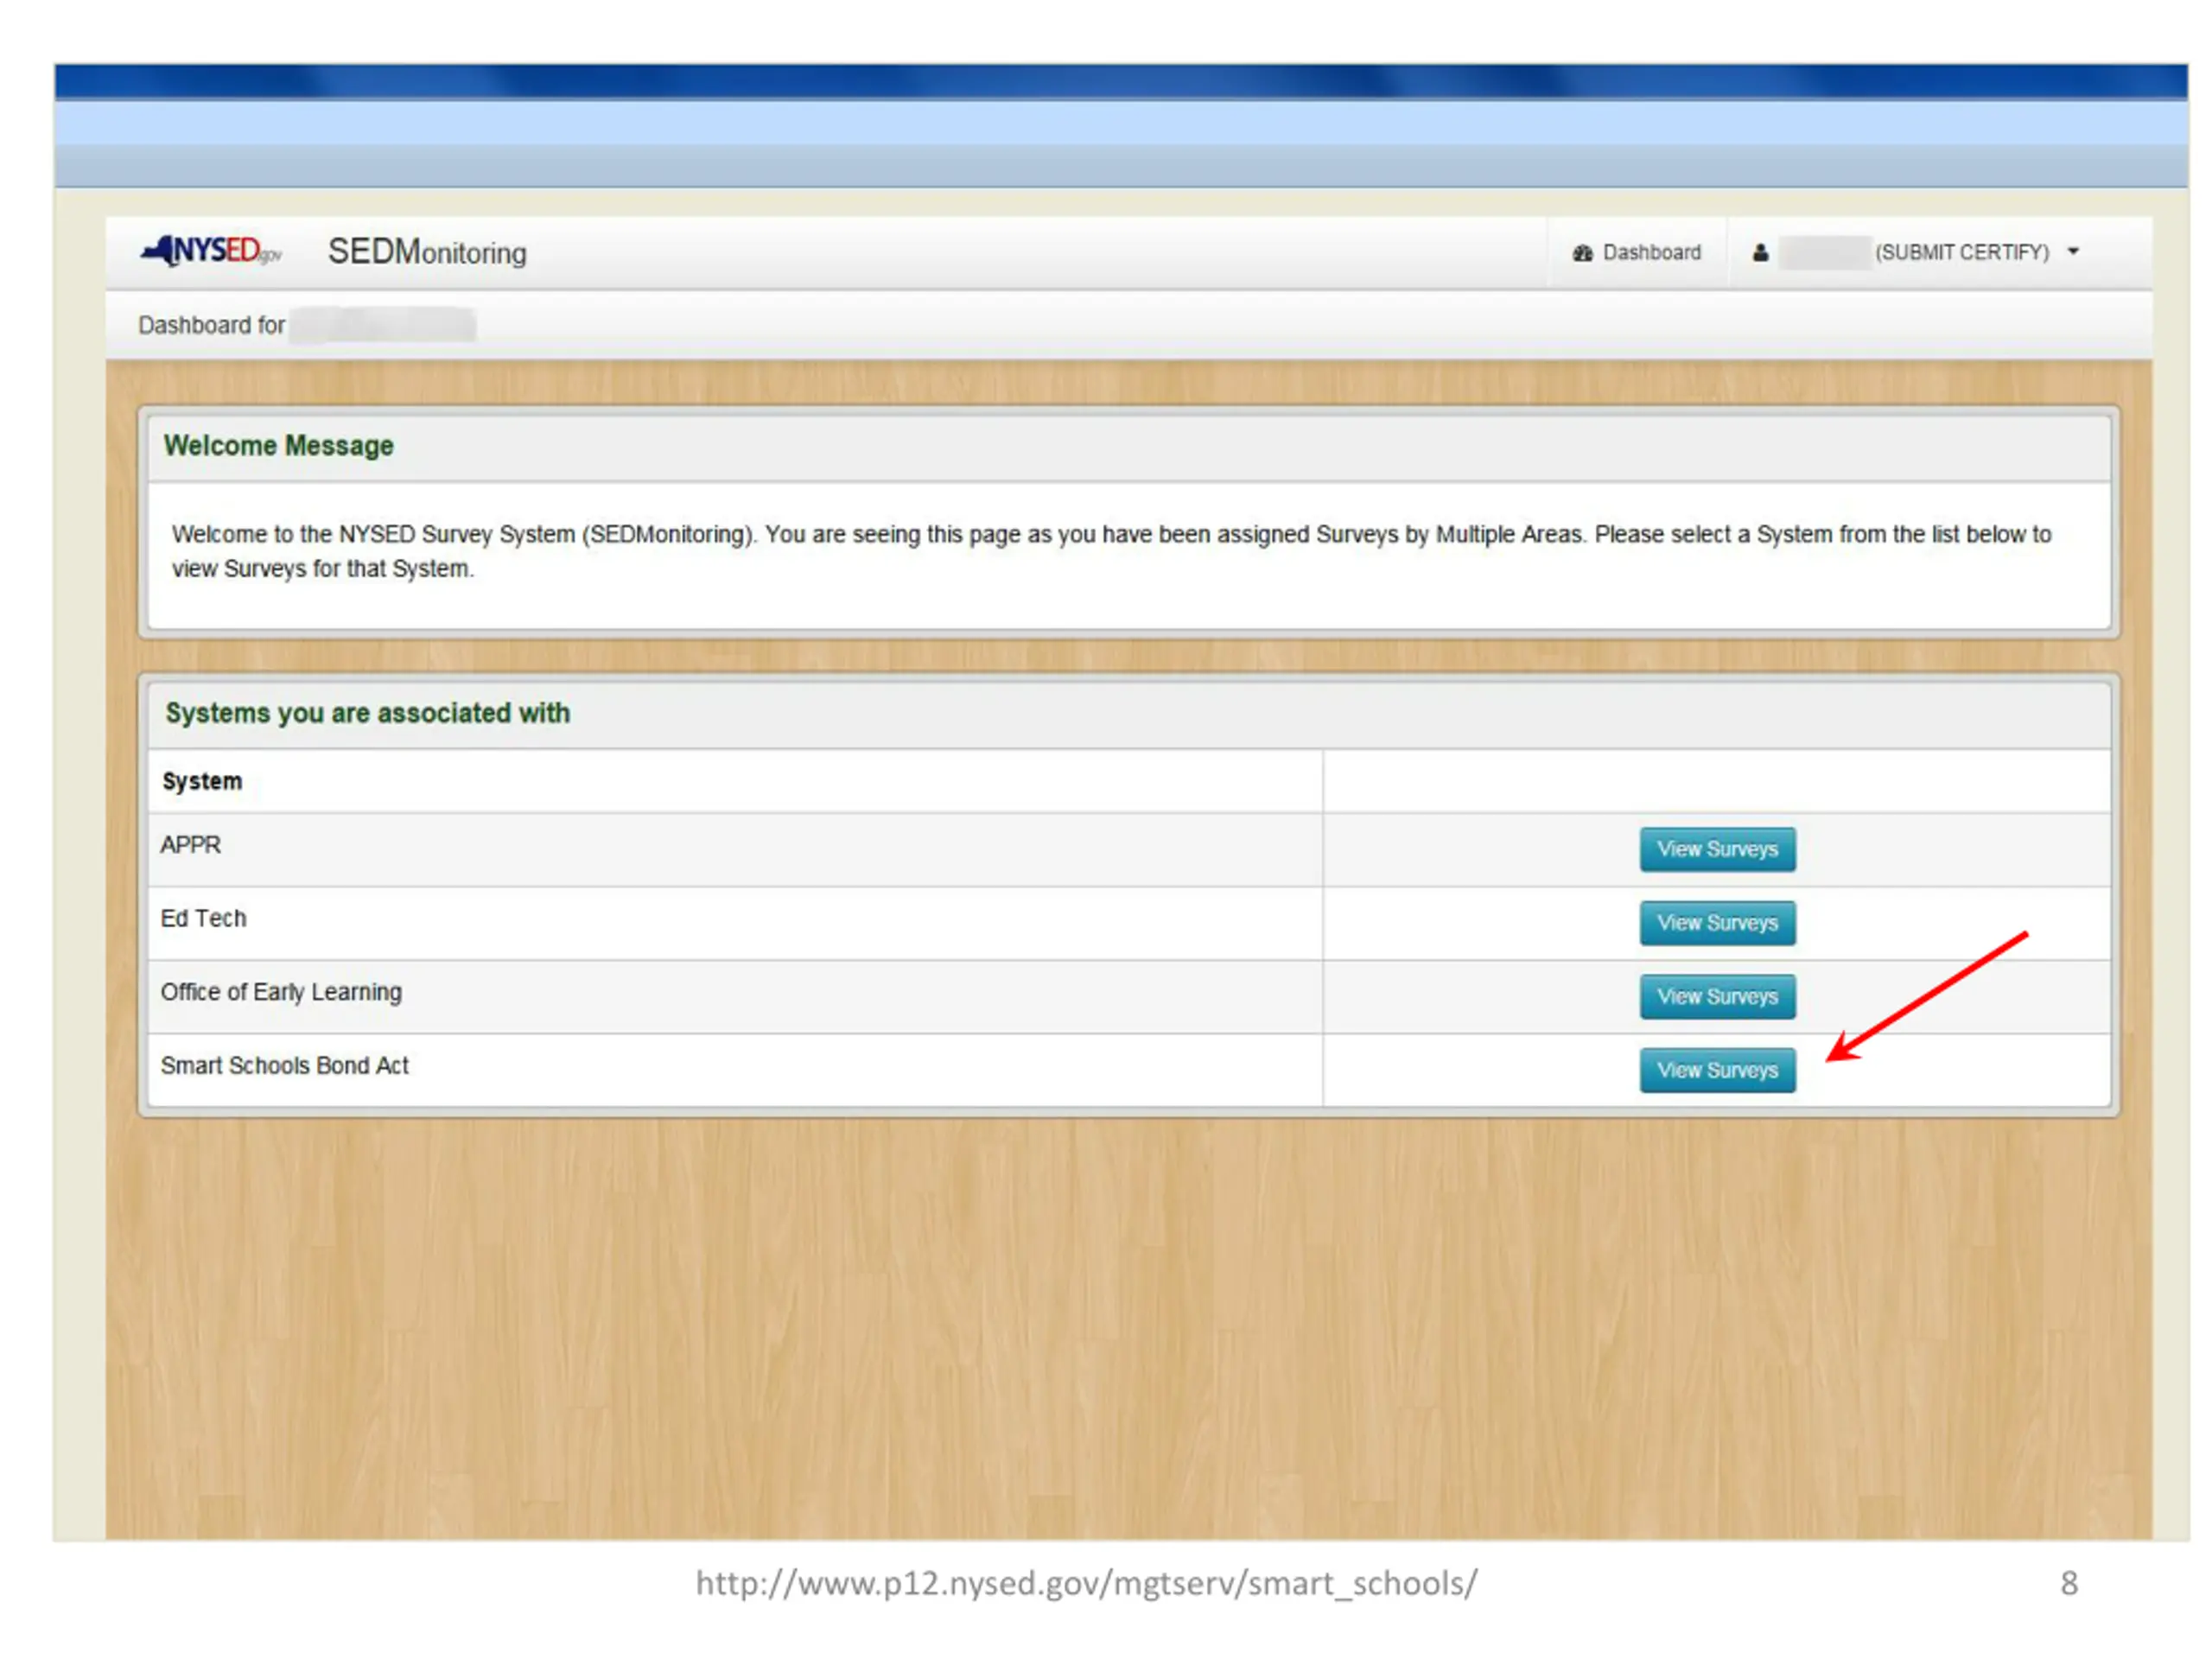Click the System column header
Screen dimensions: 2212x1659
pyautogui.click(x=202, y=781)
